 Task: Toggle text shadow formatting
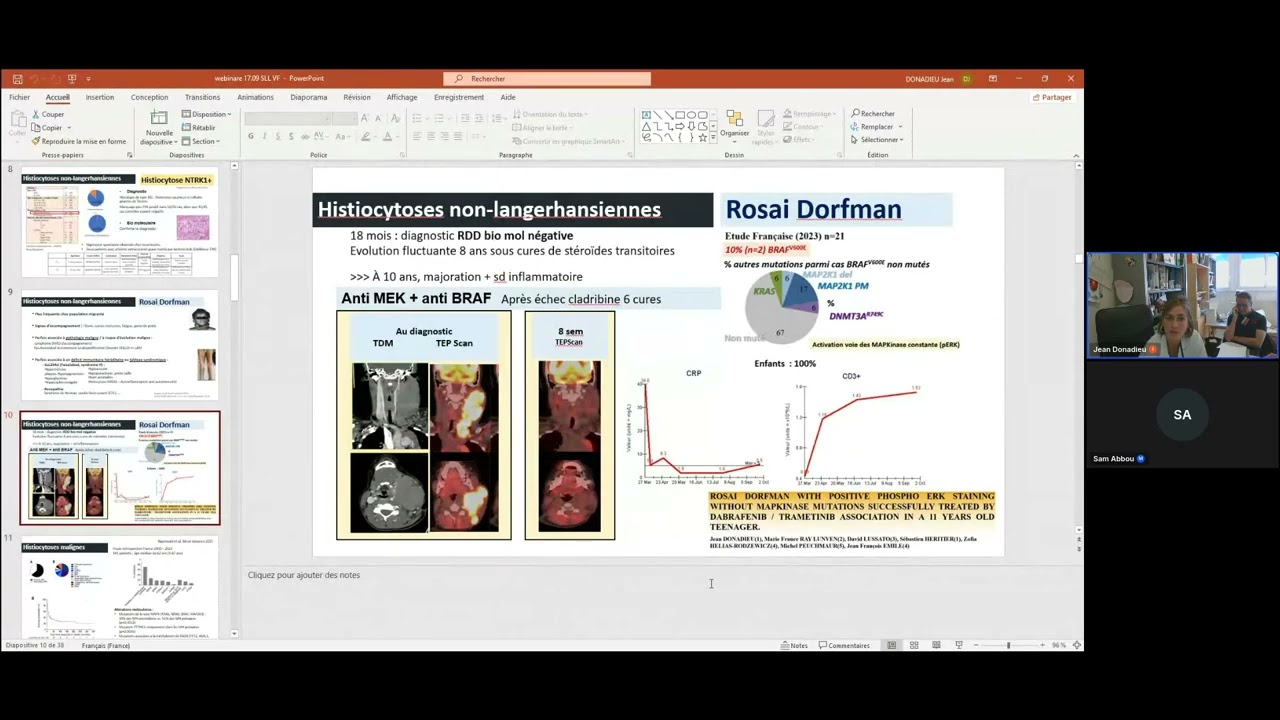(292, 136)
